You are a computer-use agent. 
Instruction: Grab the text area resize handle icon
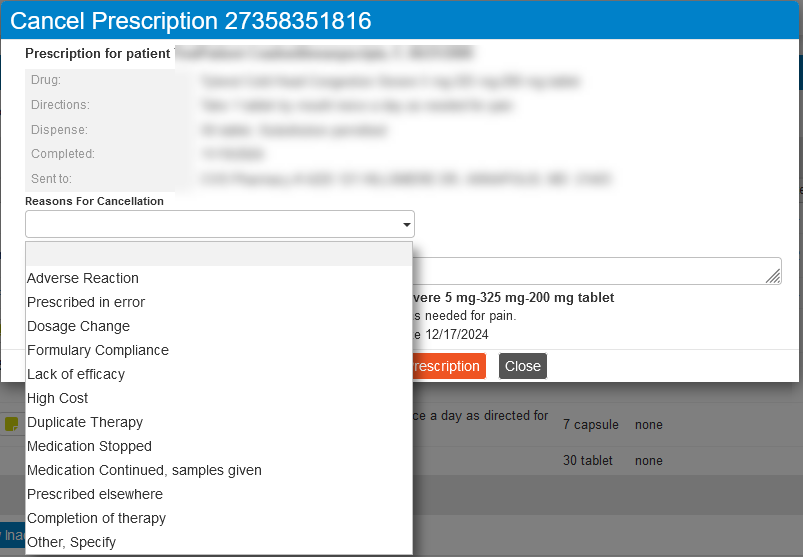click(x=773, y=276)
